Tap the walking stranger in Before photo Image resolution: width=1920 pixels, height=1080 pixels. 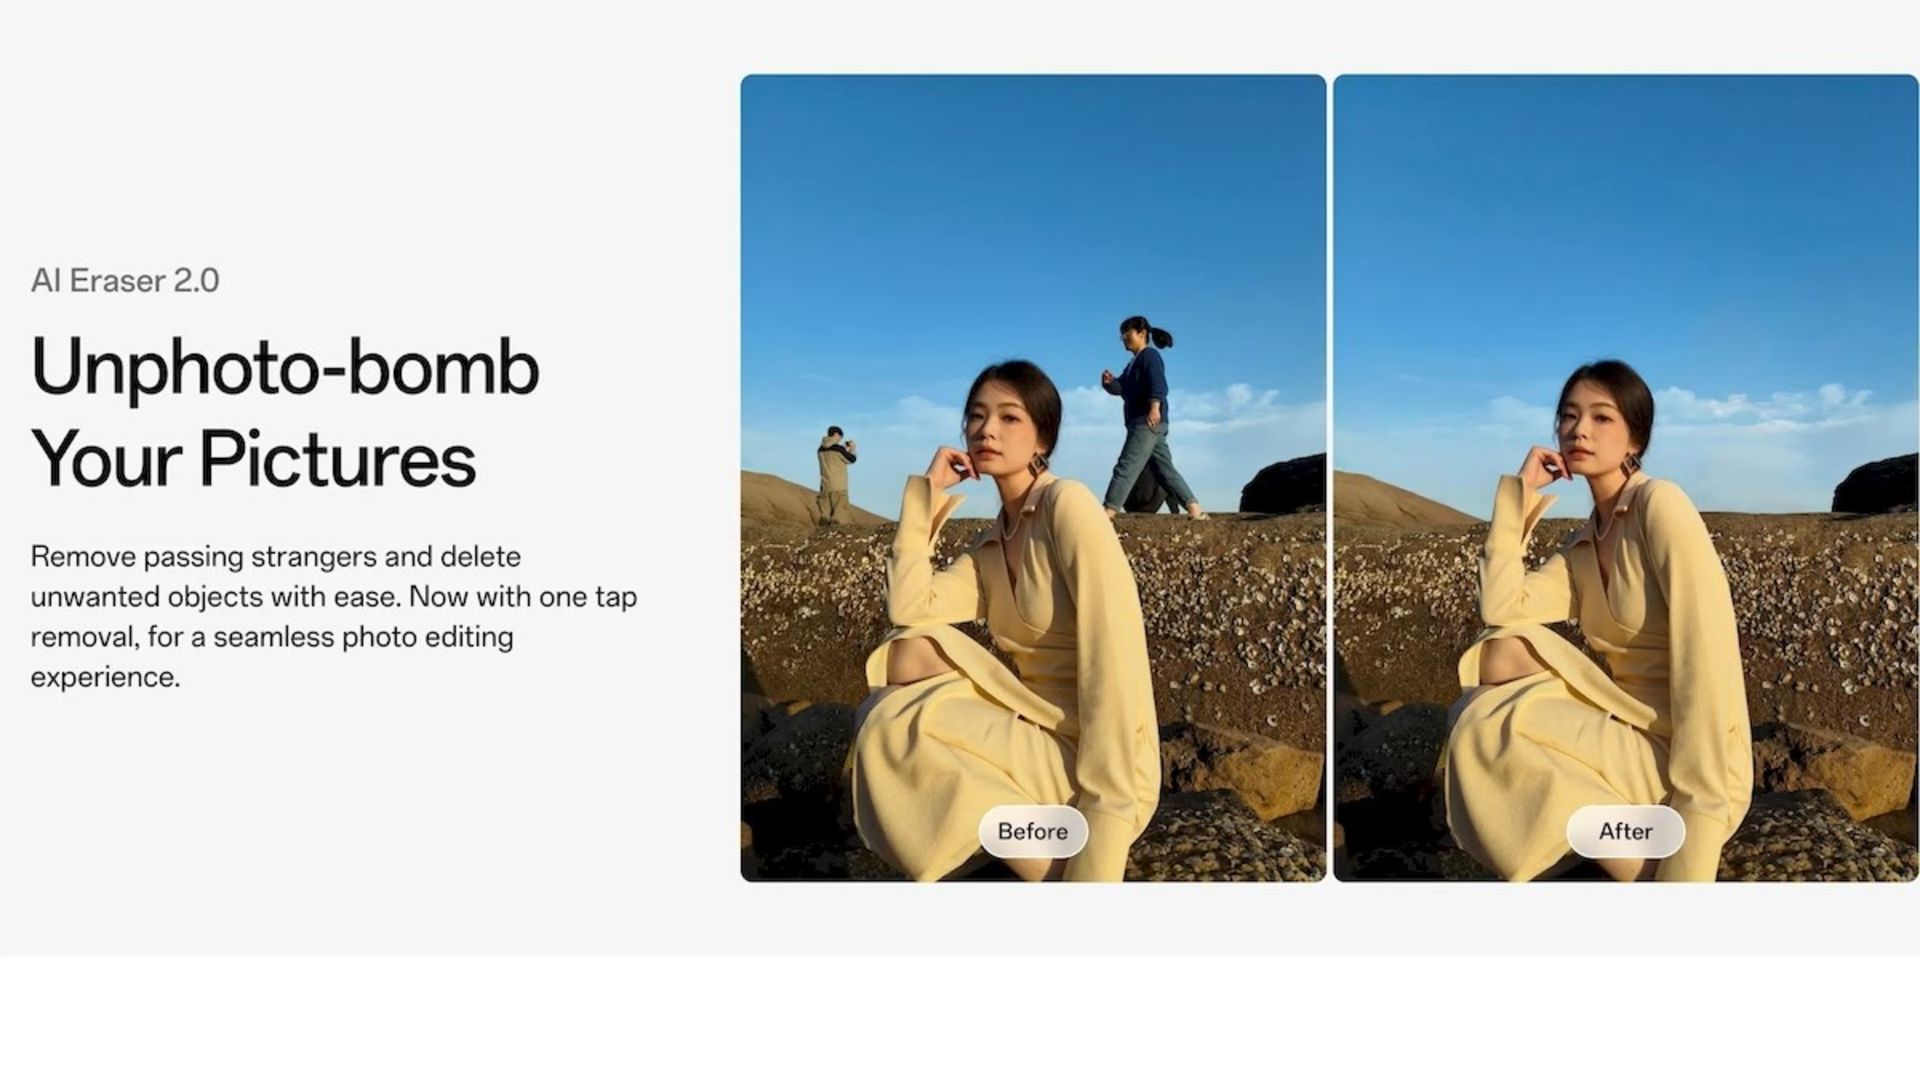pos(1150,417)
